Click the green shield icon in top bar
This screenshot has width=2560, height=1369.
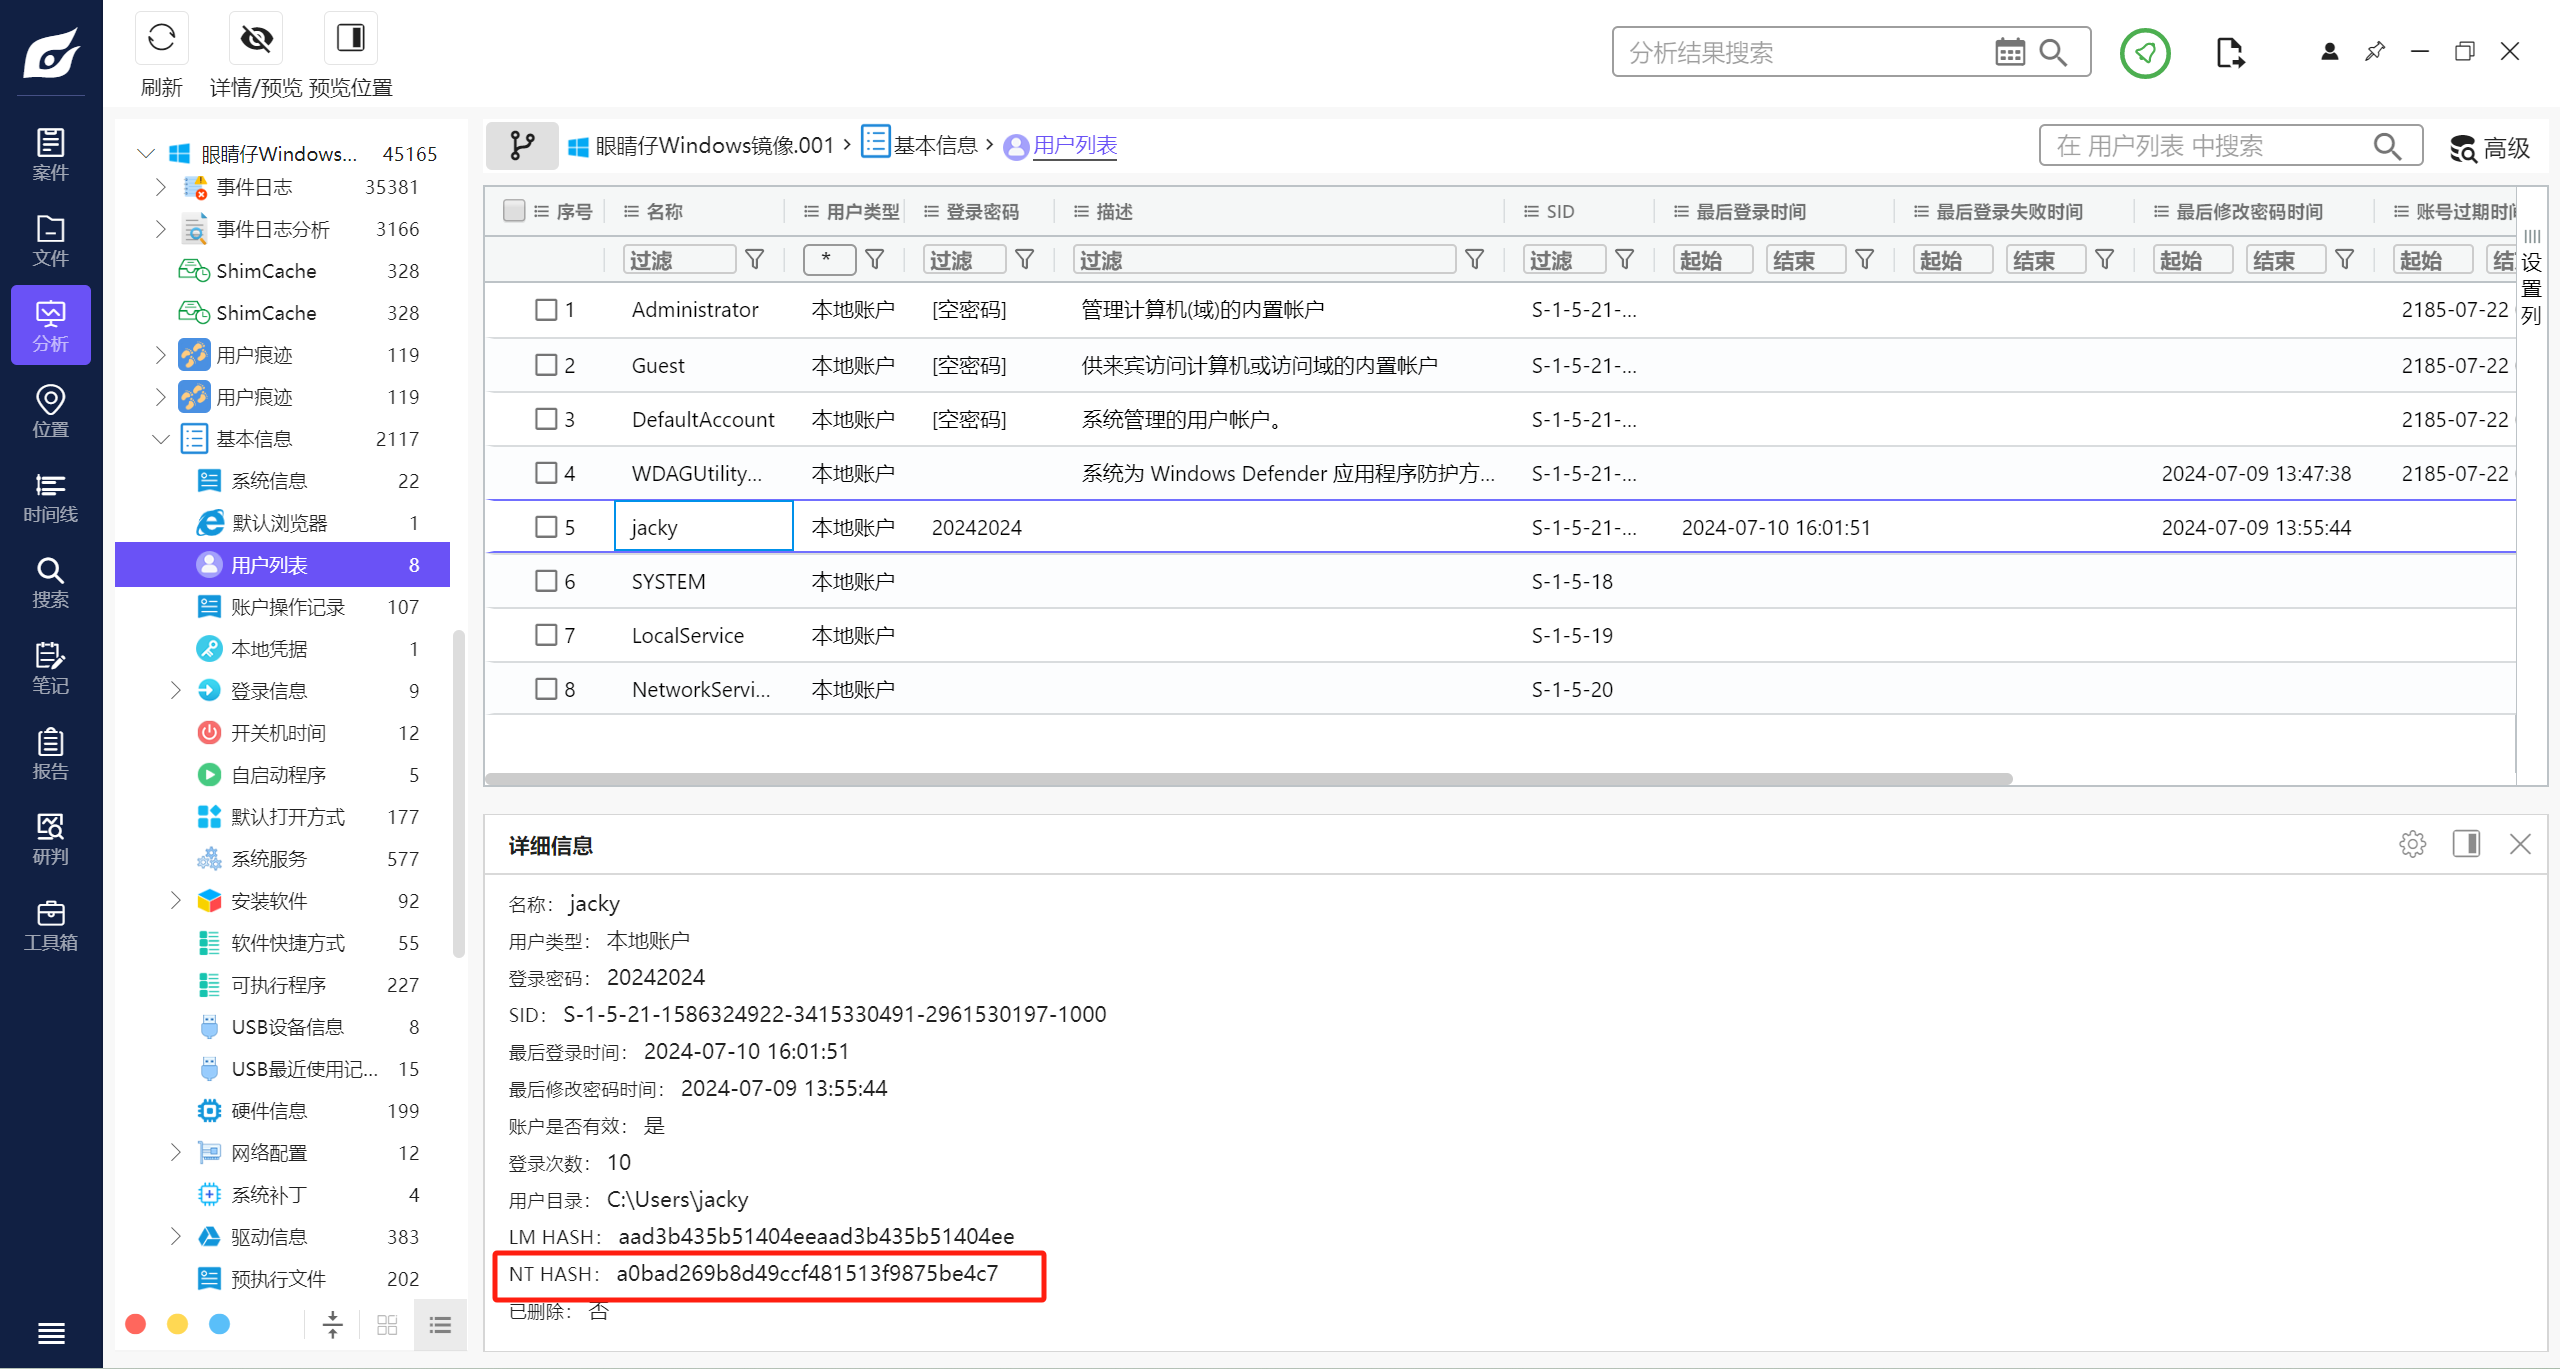click(2144, 53)
